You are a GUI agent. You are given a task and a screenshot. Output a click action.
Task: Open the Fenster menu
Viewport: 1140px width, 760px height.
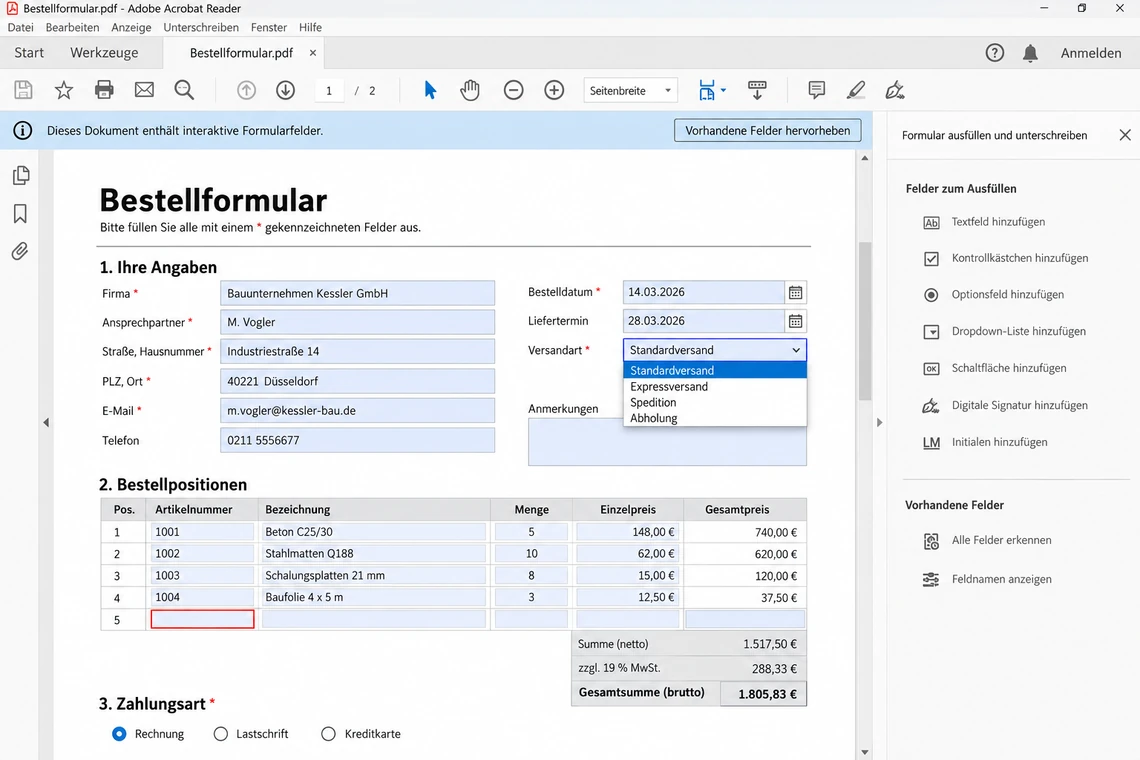pos(269,28)
